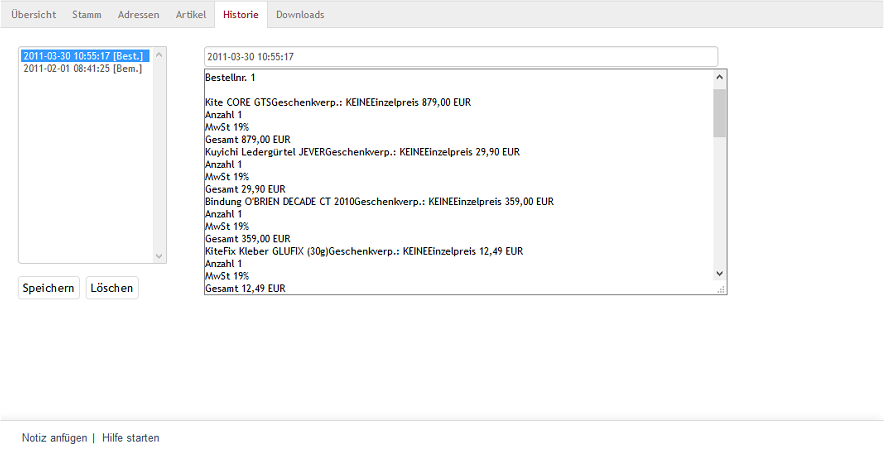Switch to the Stamm tab
Image resolution: width=884 pixels, height=454 pixels.
(86, 15)
